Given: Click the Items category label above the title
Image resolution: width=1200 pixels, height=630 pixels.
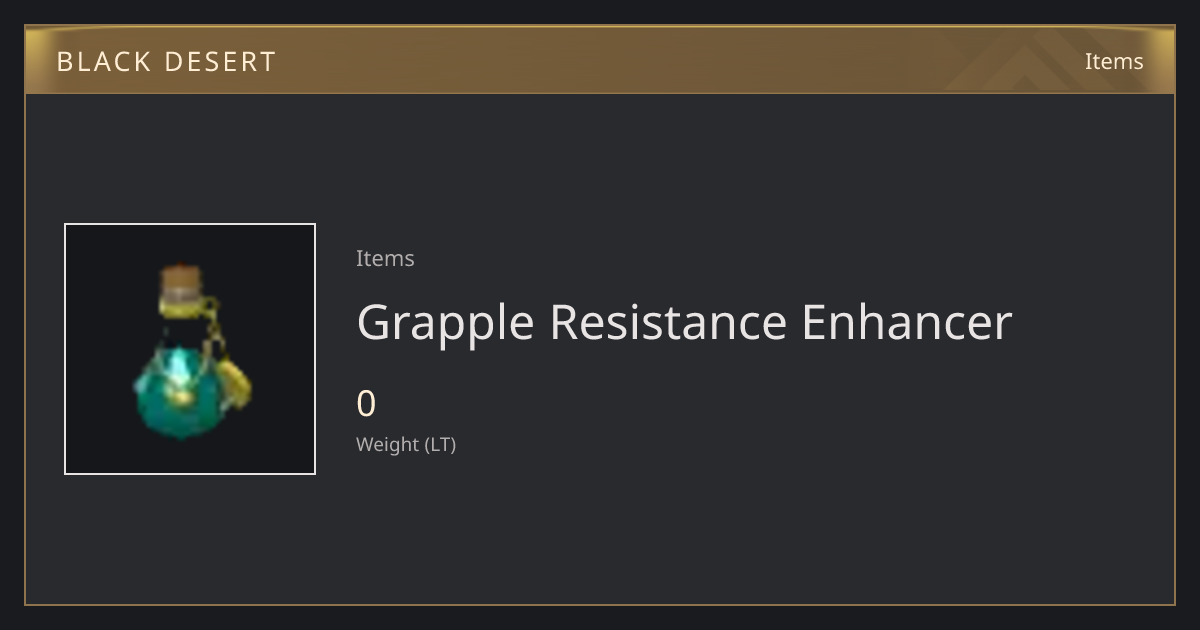Looking at the screenshot, I should (385, 258).
